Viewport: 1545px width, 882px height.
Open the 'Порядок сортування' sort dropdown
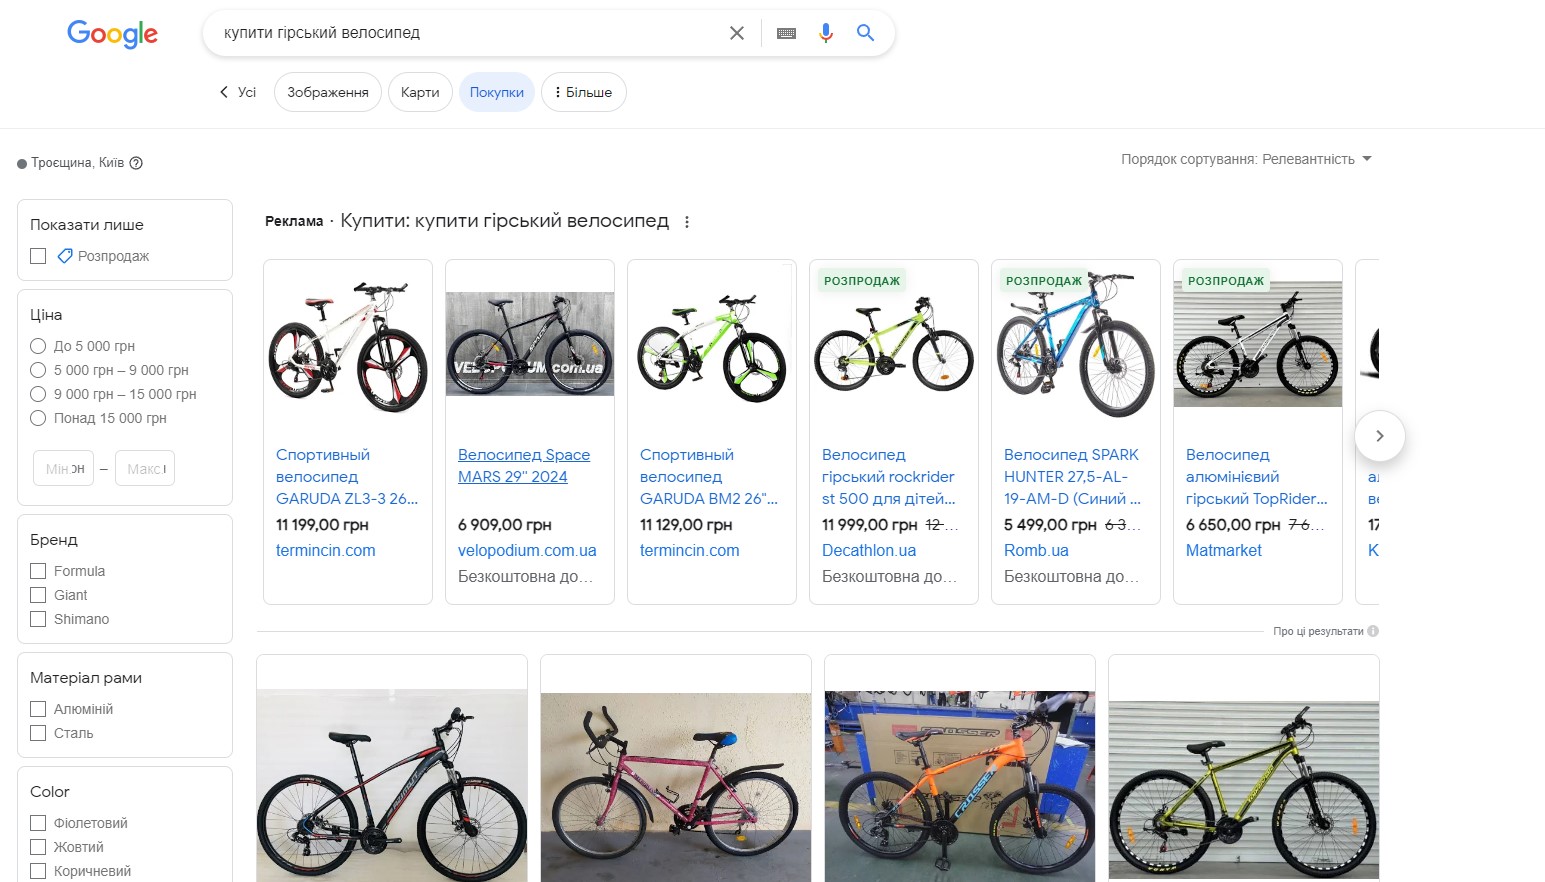[1246, 159]
